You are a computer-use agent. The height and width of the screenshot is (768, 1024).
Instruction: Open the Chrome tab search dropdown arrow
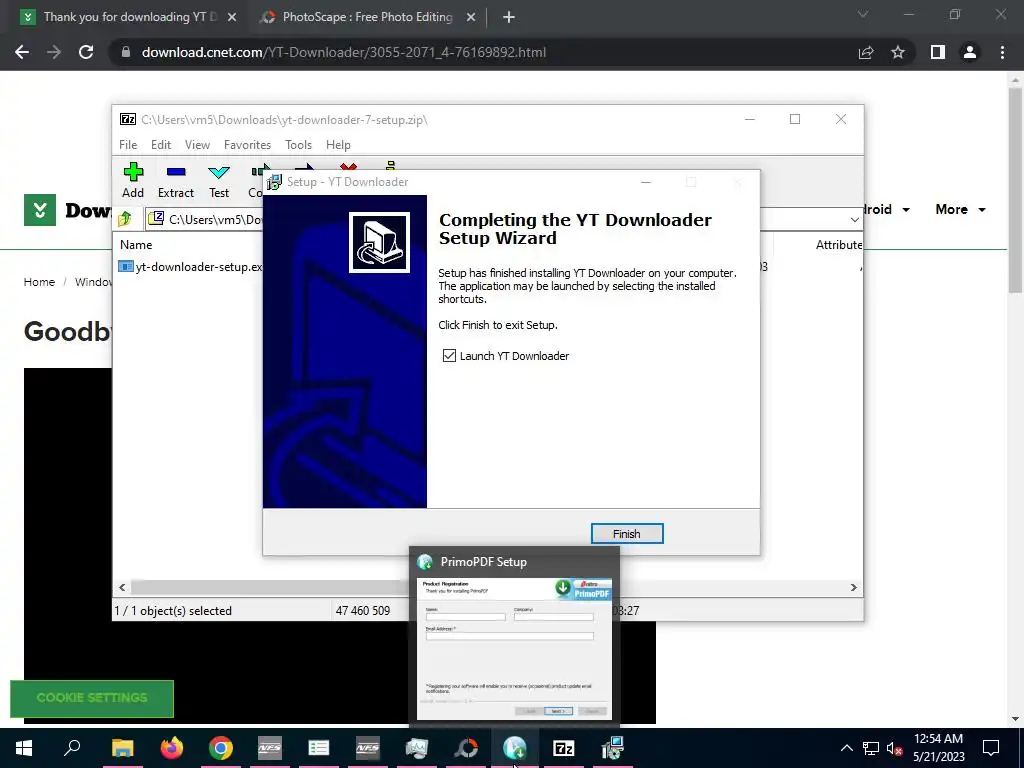(x=863, y=14)
